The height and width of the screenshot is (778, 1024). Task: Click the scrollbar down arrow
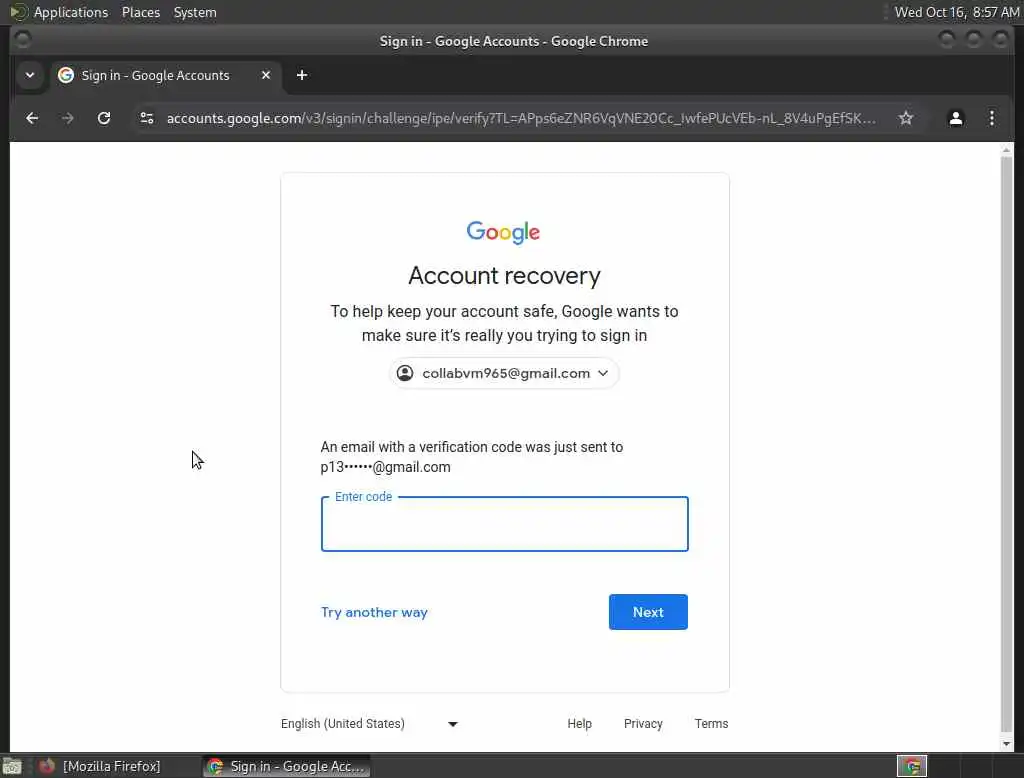tap(1006, 744)
